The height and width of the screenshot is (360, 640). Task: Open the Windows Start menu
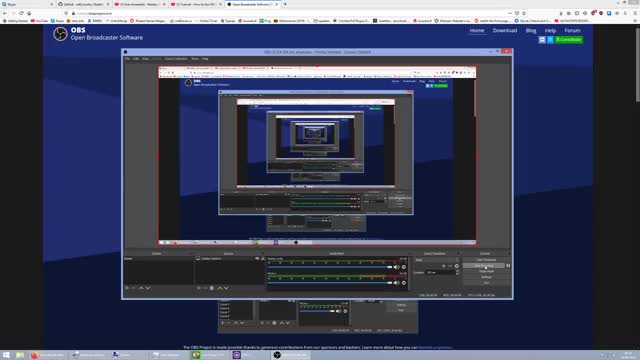[6, 355]
